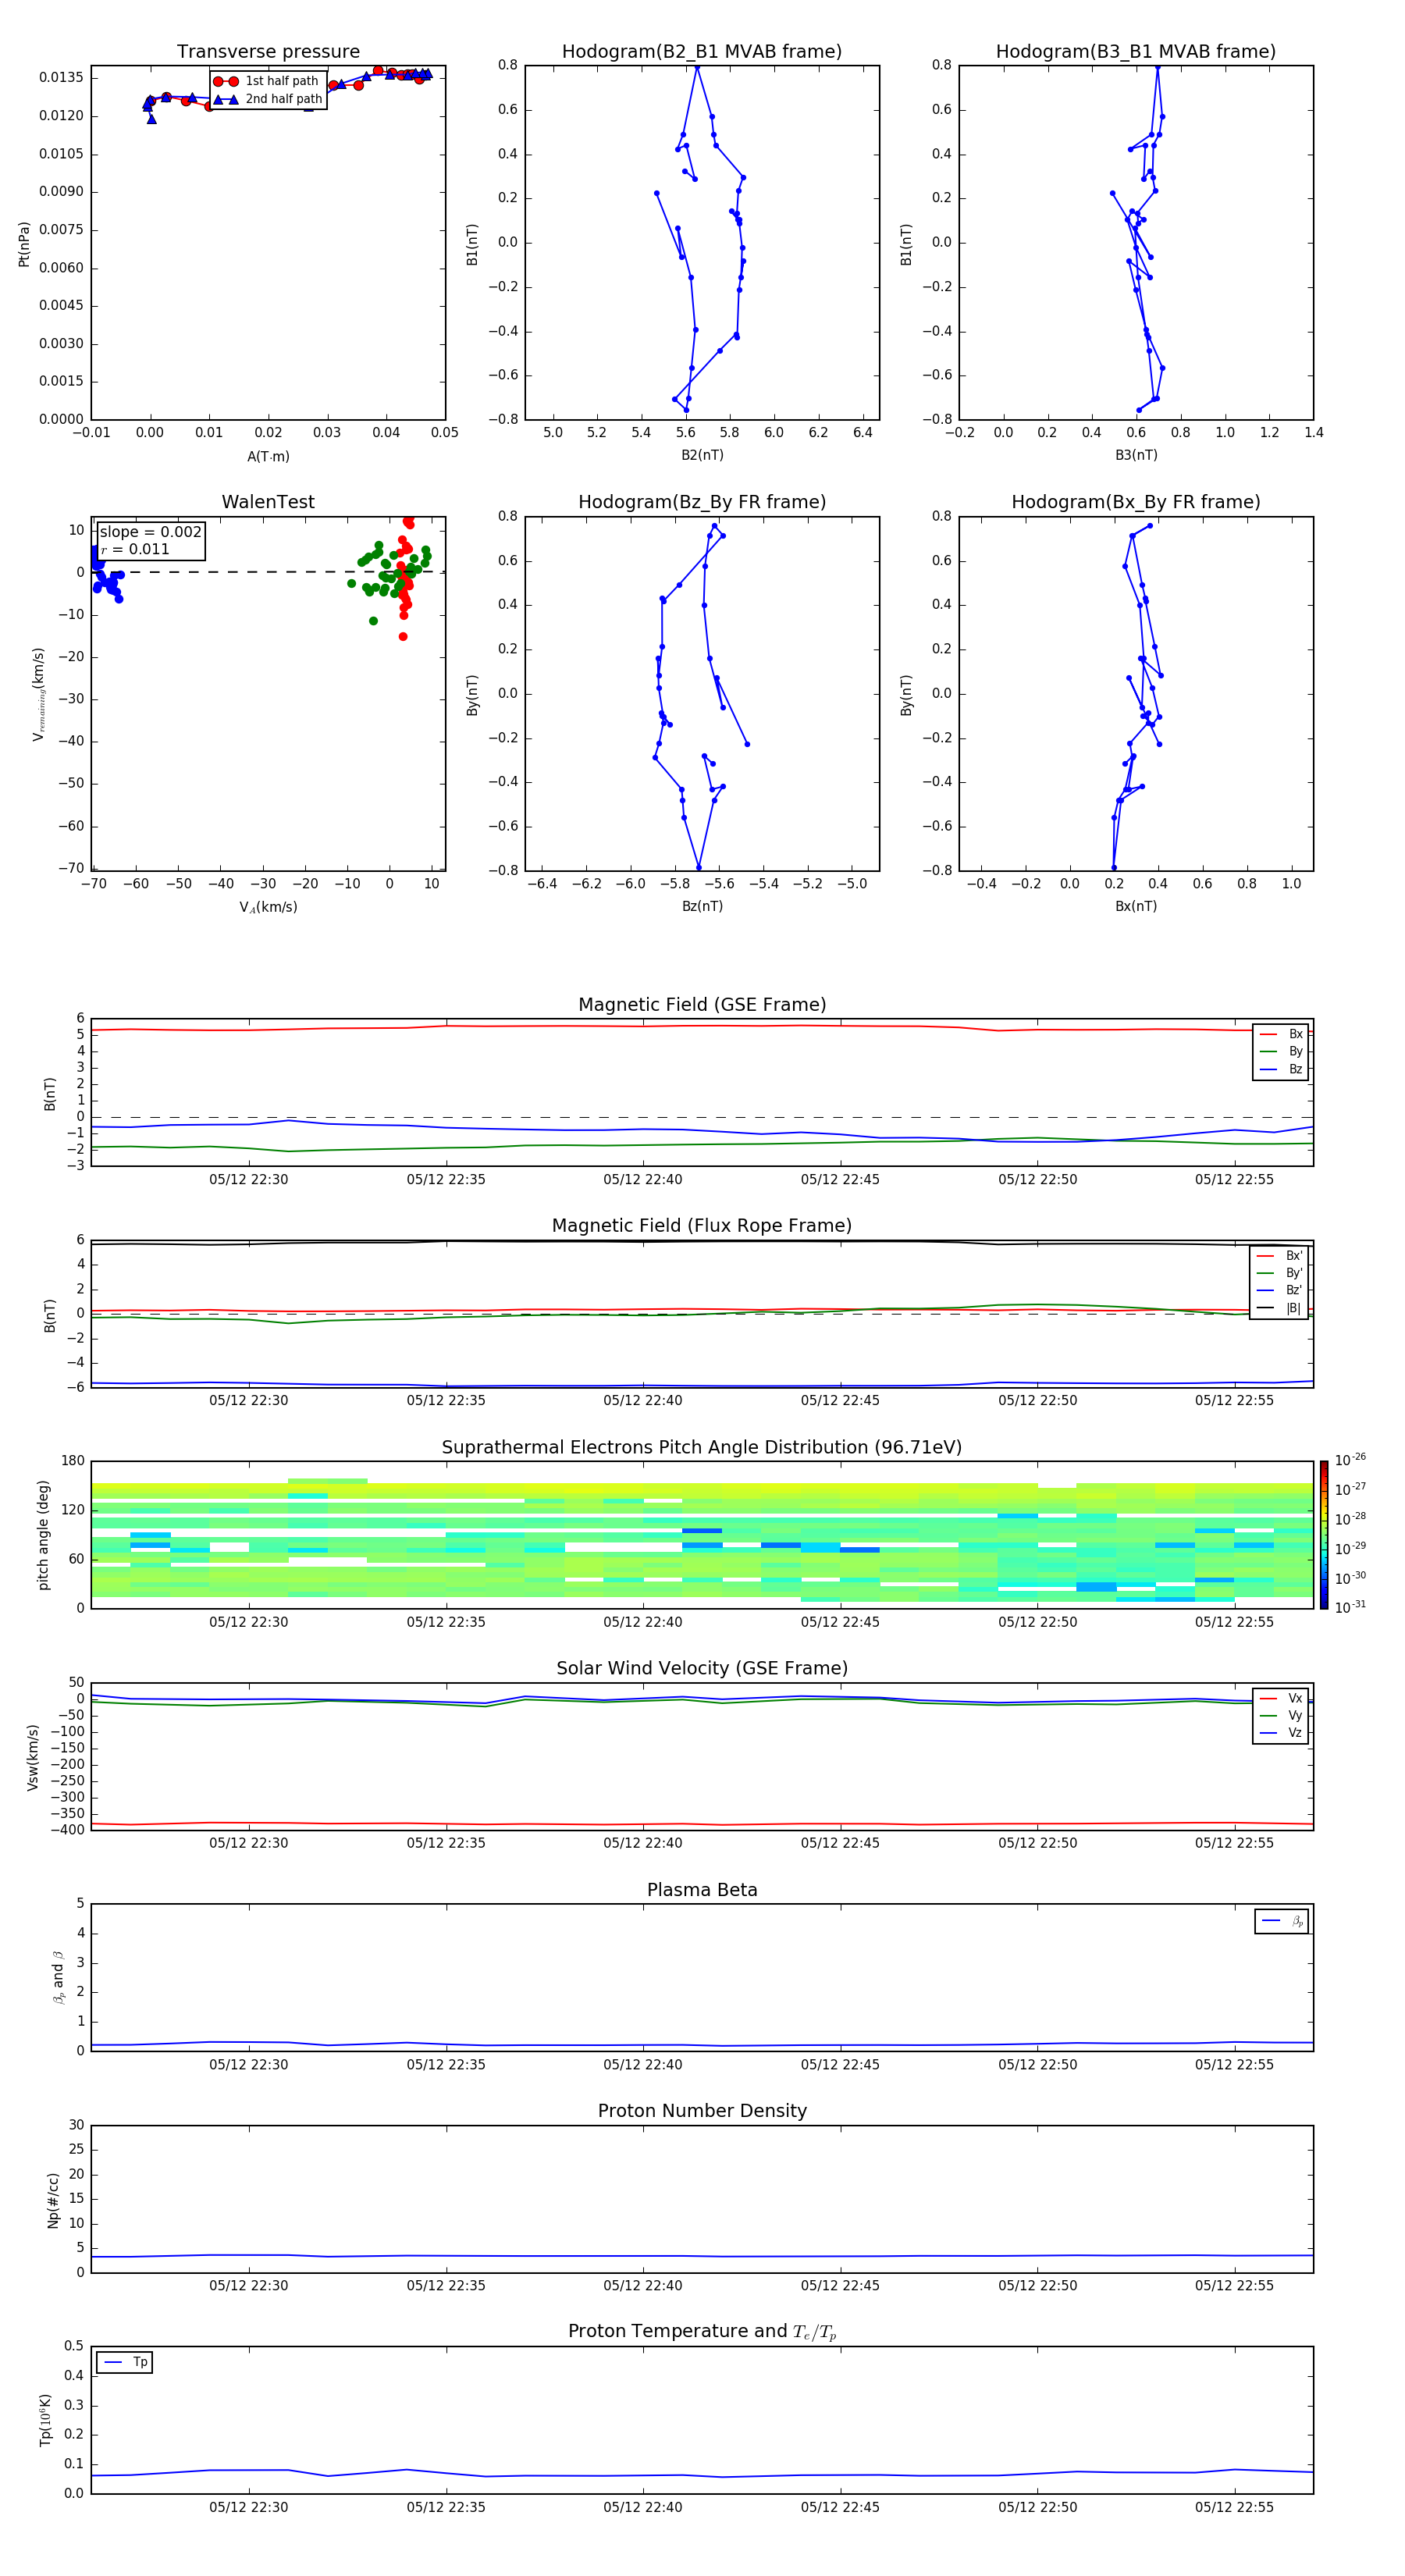Image resolution: width=1405 pixels, height=2576 pixels.
Task: Click the A(T·m) axis label
Action: tap(268, 456)
